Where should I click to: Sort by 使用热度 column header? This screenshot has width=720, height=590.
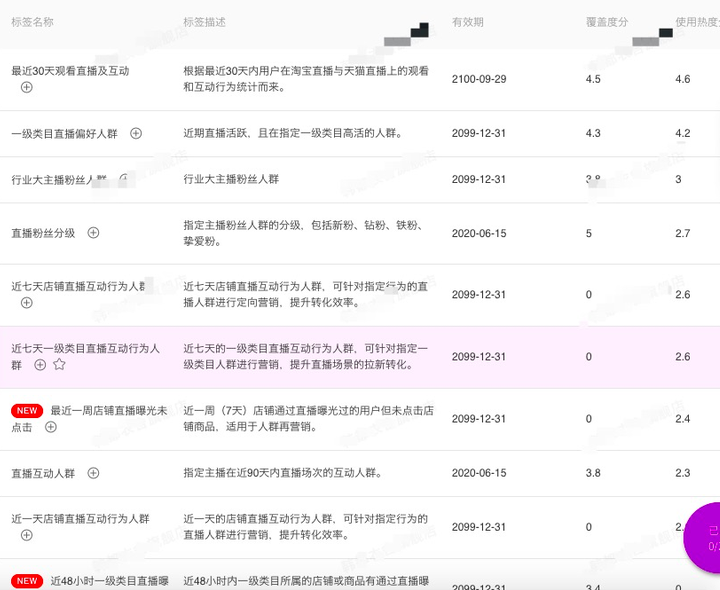click(x=697, y=22)
